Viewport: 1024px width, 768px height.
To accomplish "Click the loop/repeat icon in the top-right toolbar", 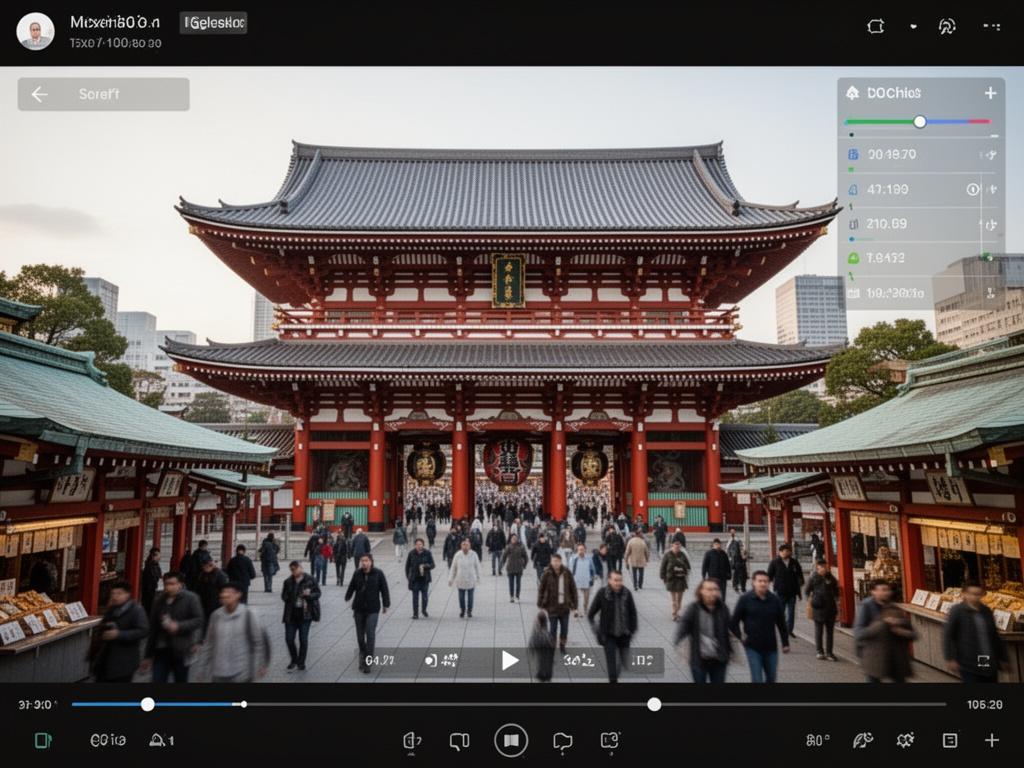I will click(875, 27).
